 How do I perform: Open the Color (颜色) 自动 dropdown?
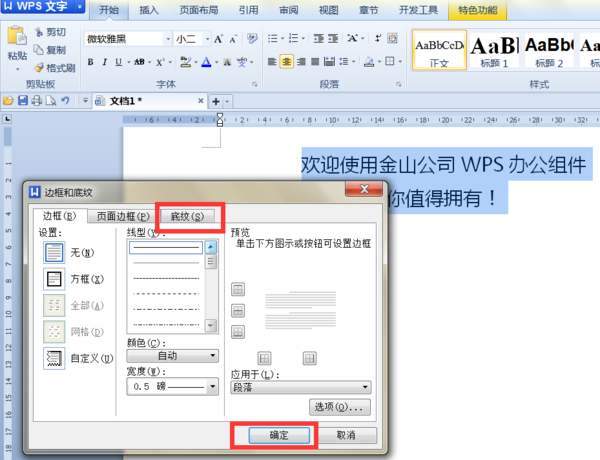(173, 356)
